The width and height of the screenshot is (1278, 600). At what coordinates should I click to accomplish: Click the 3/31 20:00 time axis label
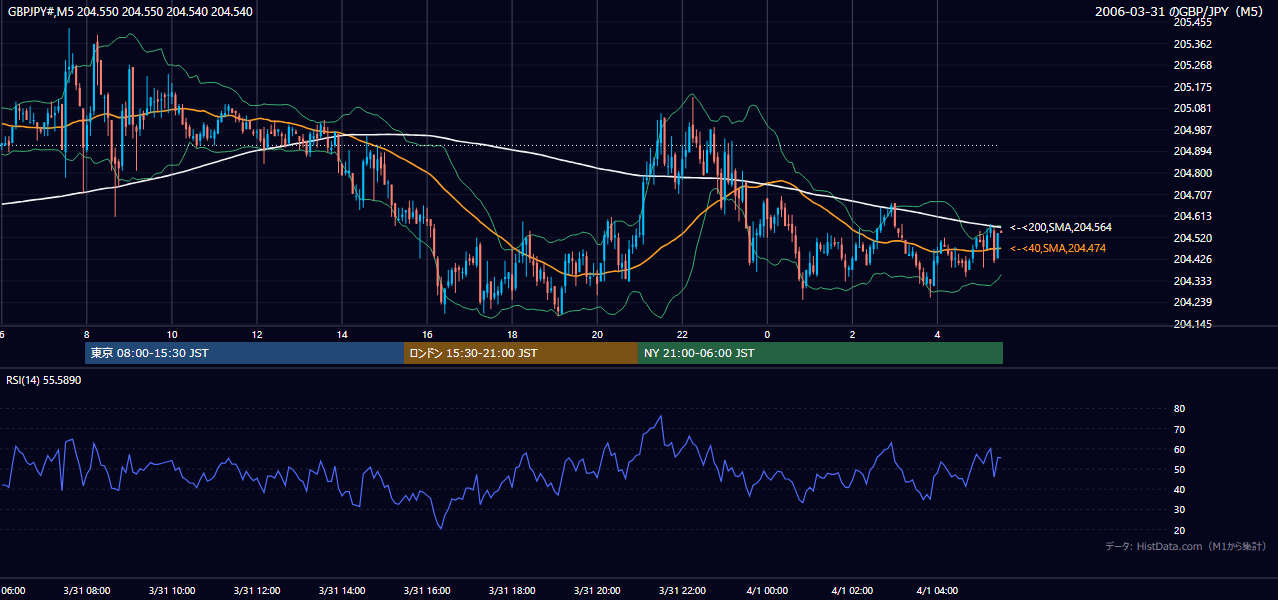tap(597, 591)
